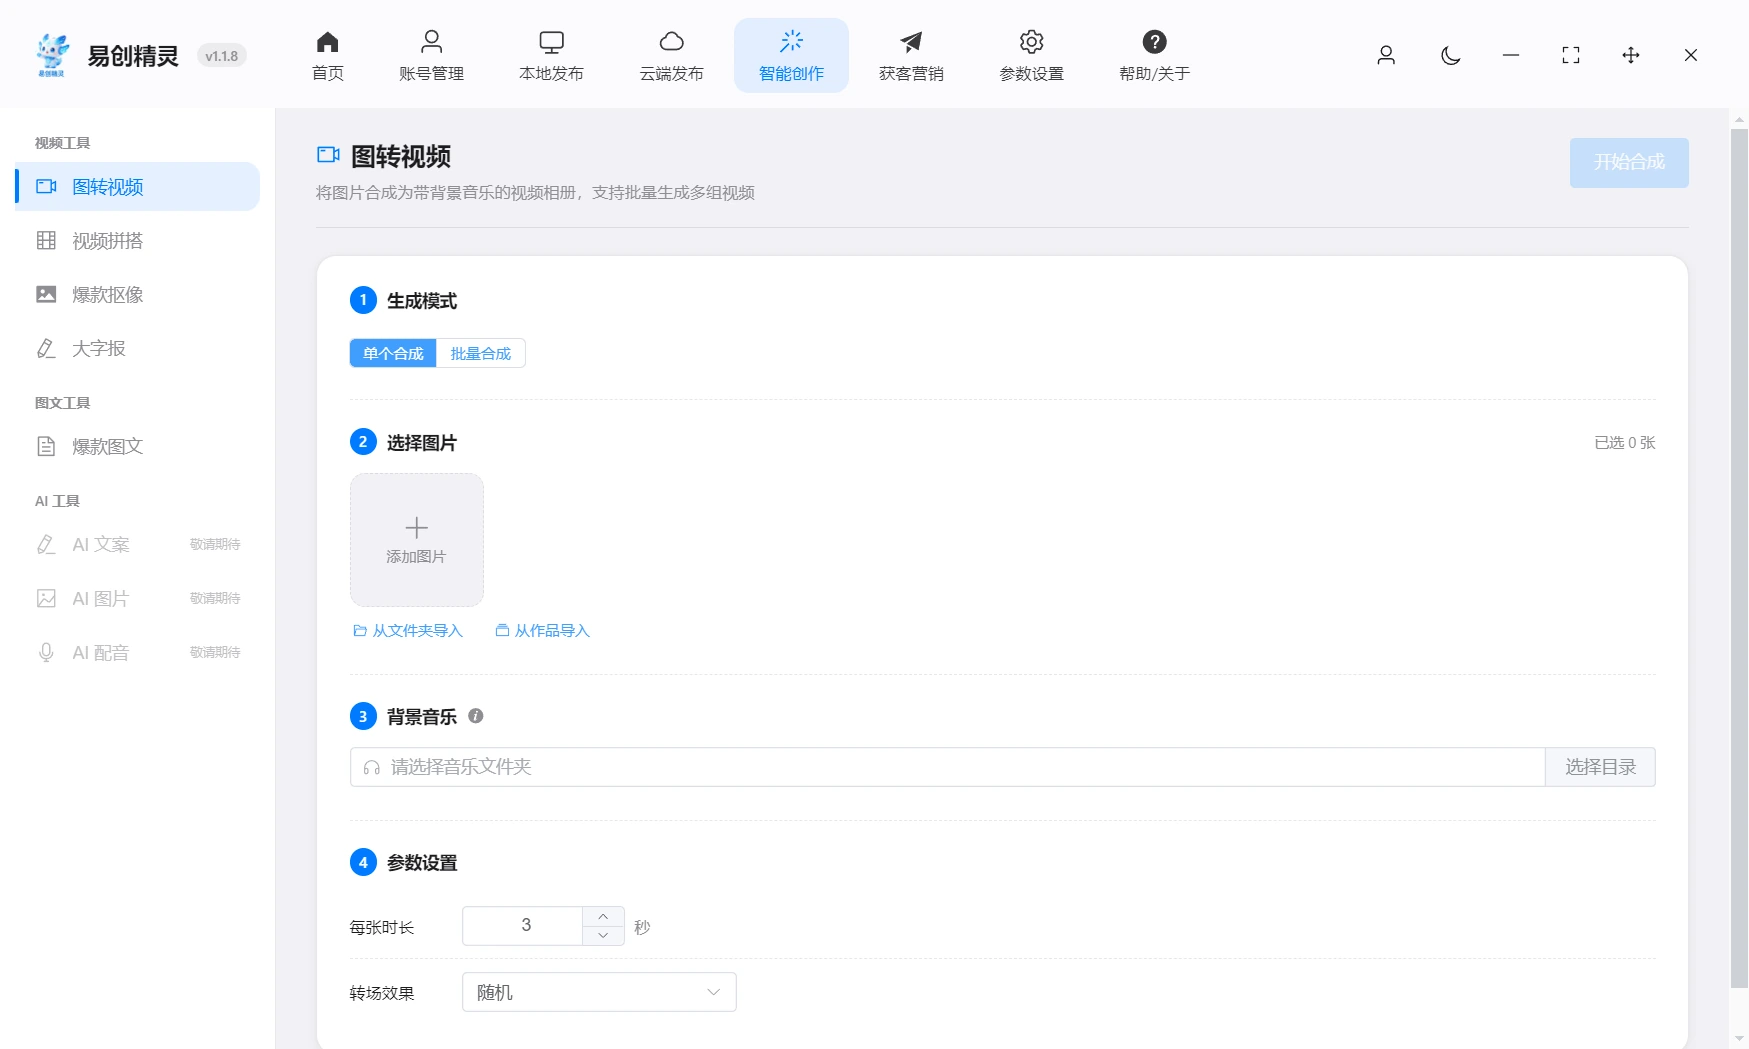Click the 易创精灵 app logo
This screenshot has width=1749, height=1049.
pos(52,55)
